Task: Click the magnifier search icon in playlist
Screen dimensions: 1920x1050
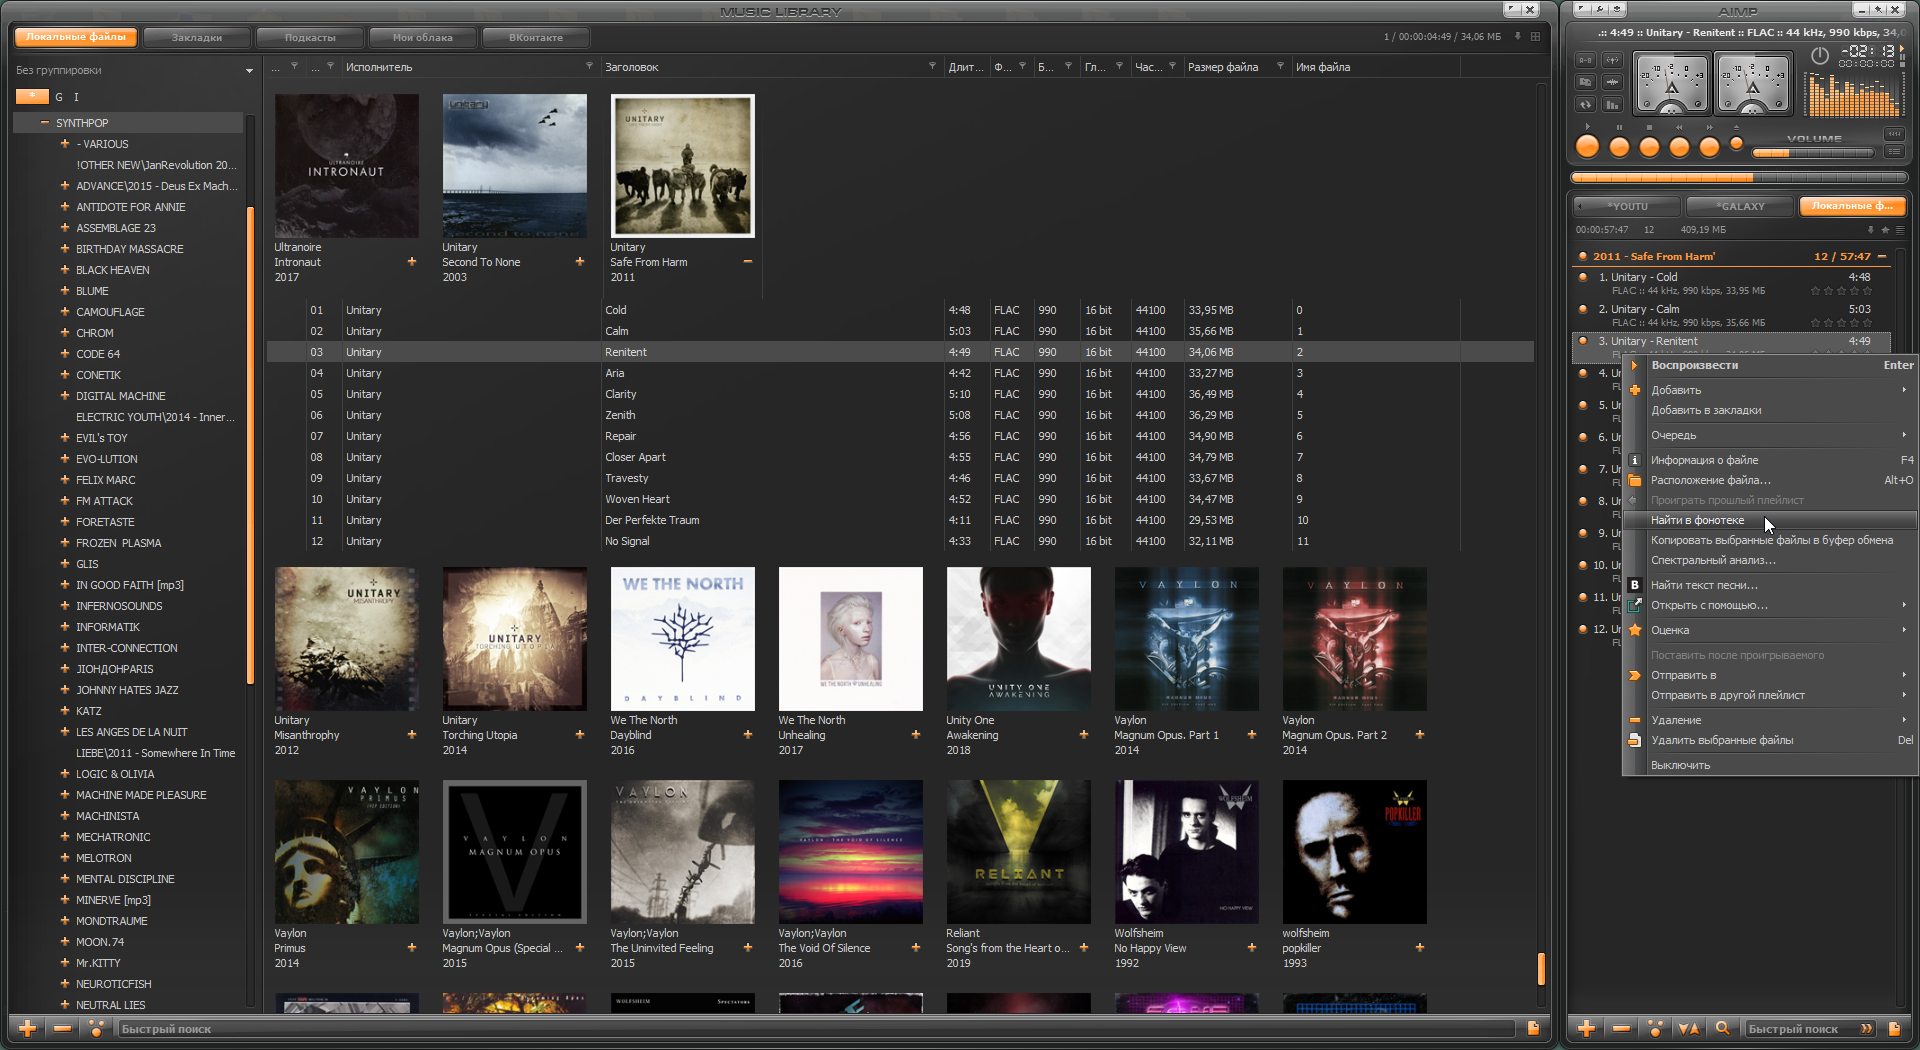Action: 1723,1028
